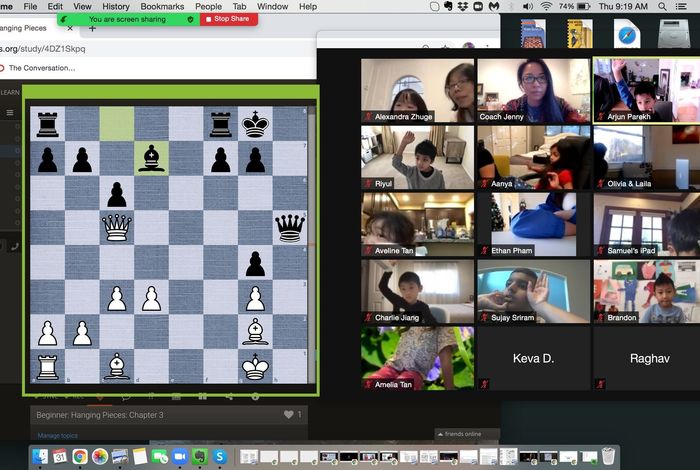Screen dimensions: 700x470
Task: Click the highlighted black bishop on board
Action: [x=151, y=158]
